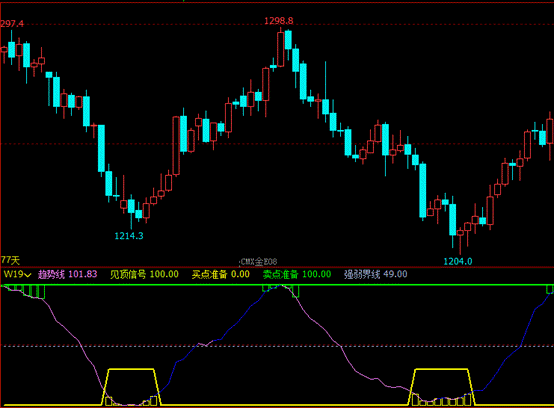Select the green 卖点准备 100.00 label
Viewport: 554px width, 408px height.
tap(297, 274)
